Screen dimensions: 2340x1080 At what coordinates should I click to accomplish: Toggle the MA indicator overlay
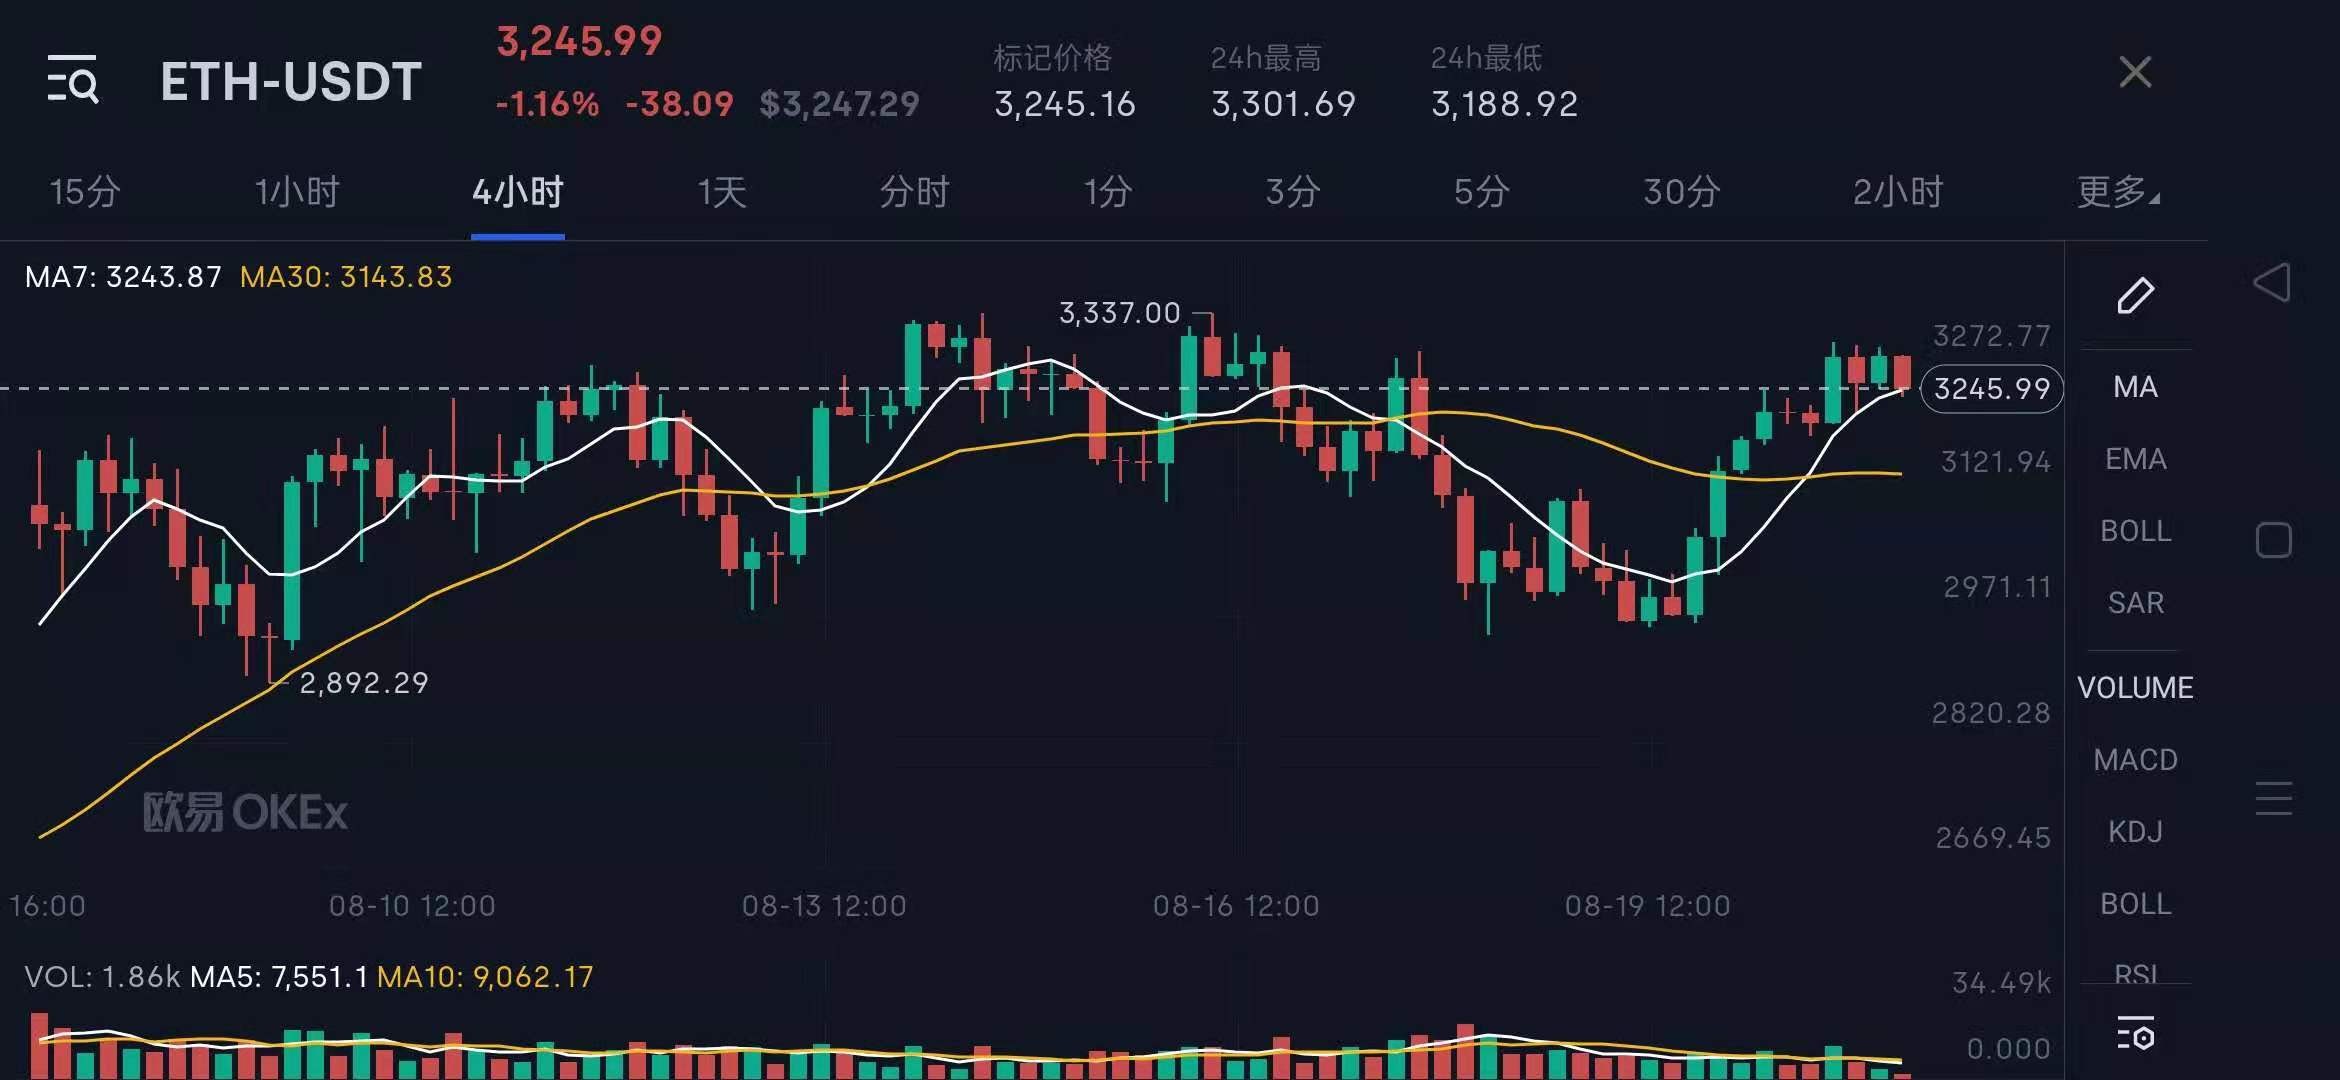coord(2135,387)
